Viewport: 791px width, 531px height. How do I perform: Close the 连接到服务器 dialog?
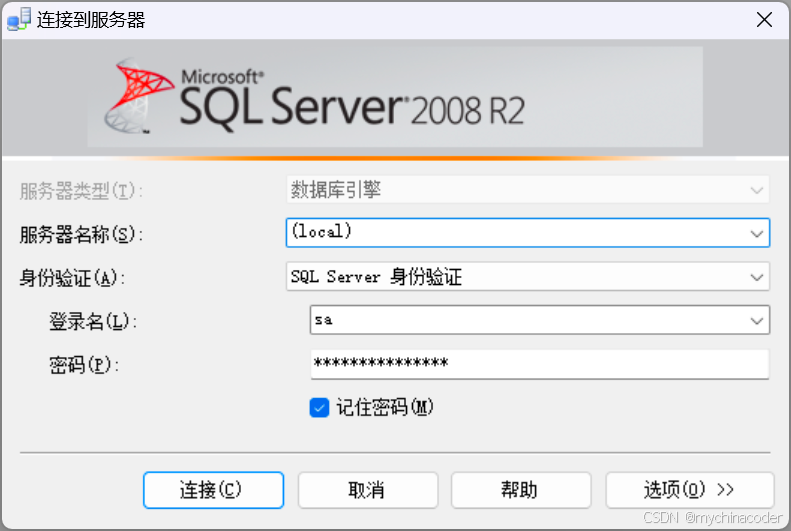[x=764, y=20]
